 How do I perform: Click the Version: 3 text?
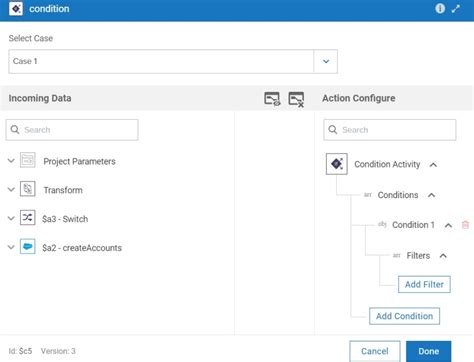click(x=58, y=351)
